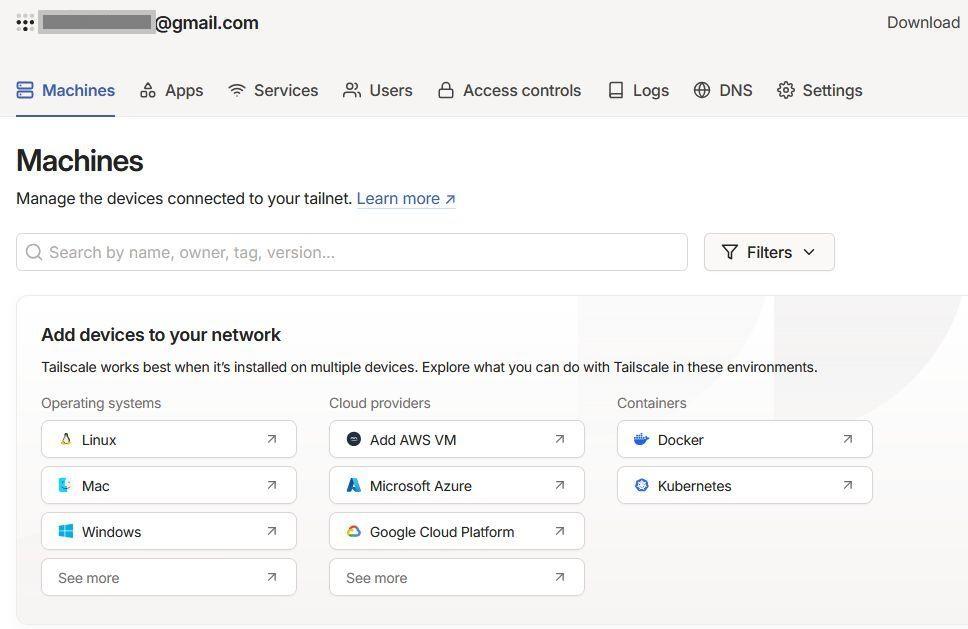Open the Logs section
Screen dimensions: 968x629
point(638,90)
